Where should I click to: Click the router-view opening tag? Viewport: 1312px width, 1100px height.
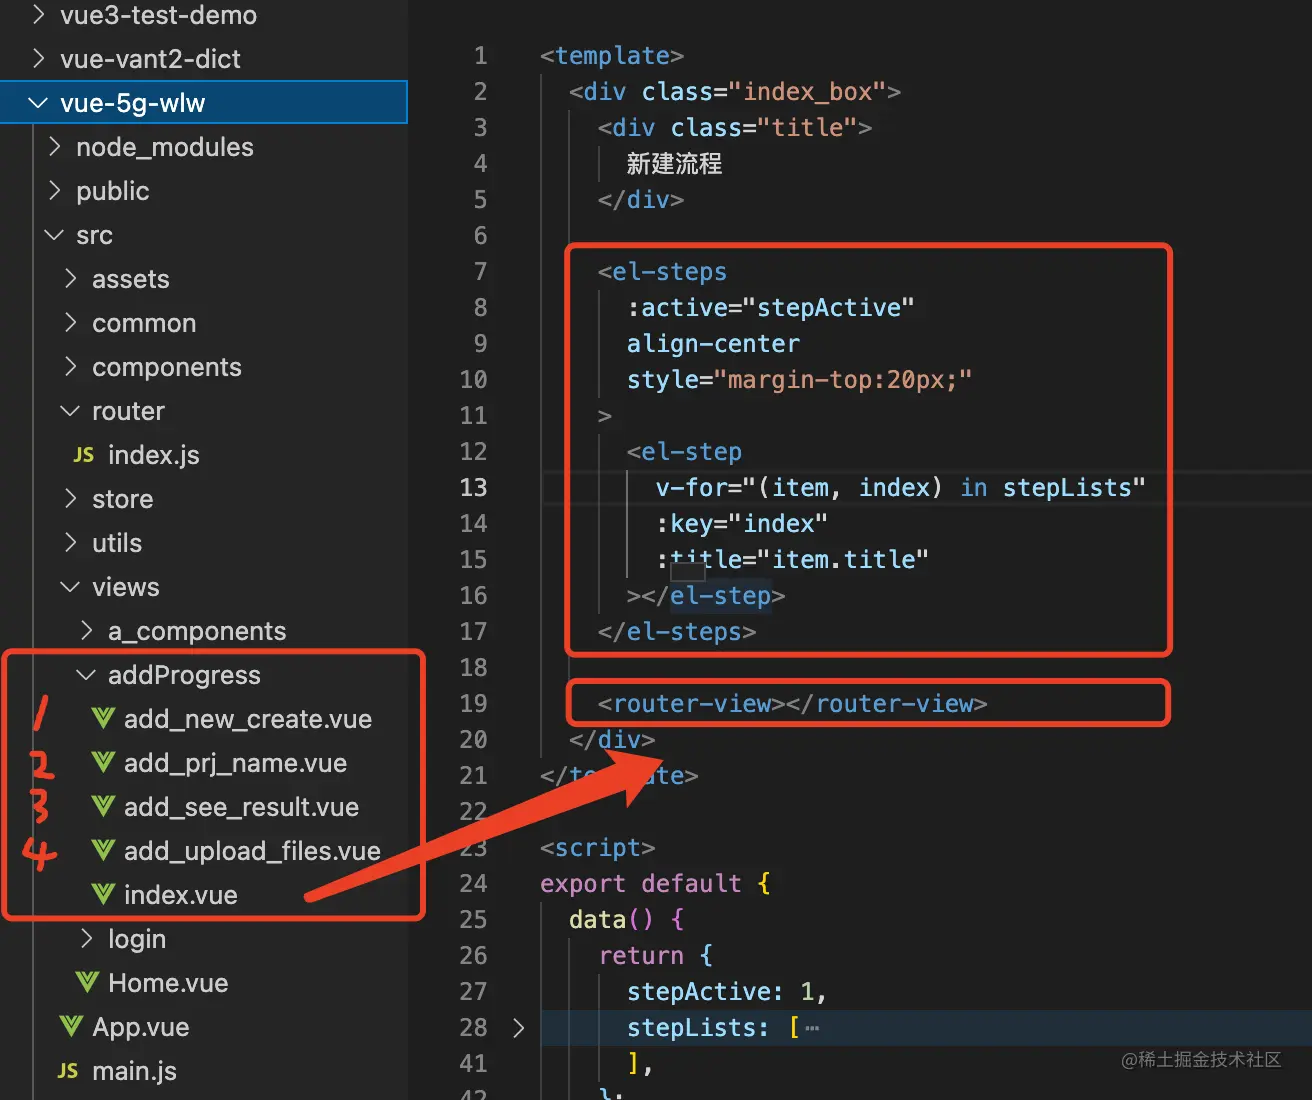click(691, 703)
